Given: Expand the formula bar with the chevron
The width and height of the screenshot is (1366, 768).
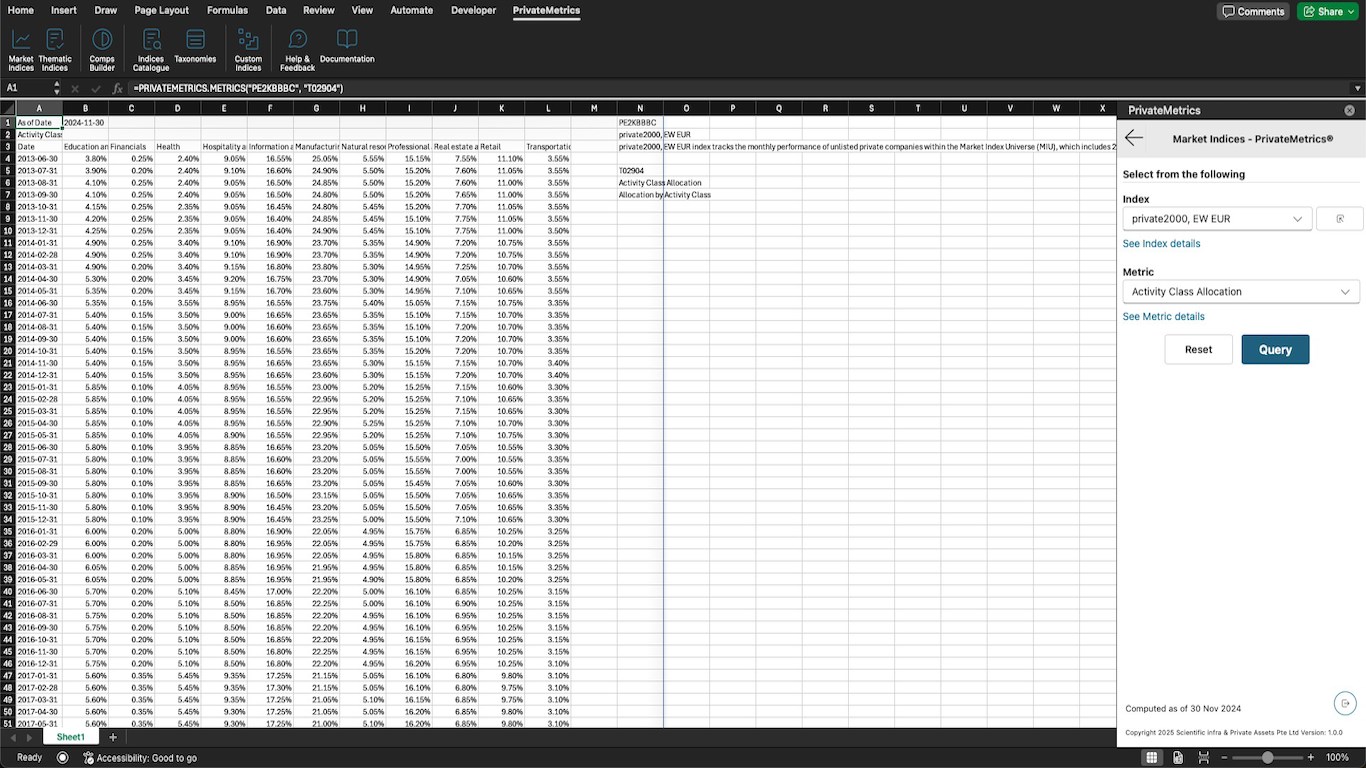Looking at the screenshot, I should [1357, 88].
